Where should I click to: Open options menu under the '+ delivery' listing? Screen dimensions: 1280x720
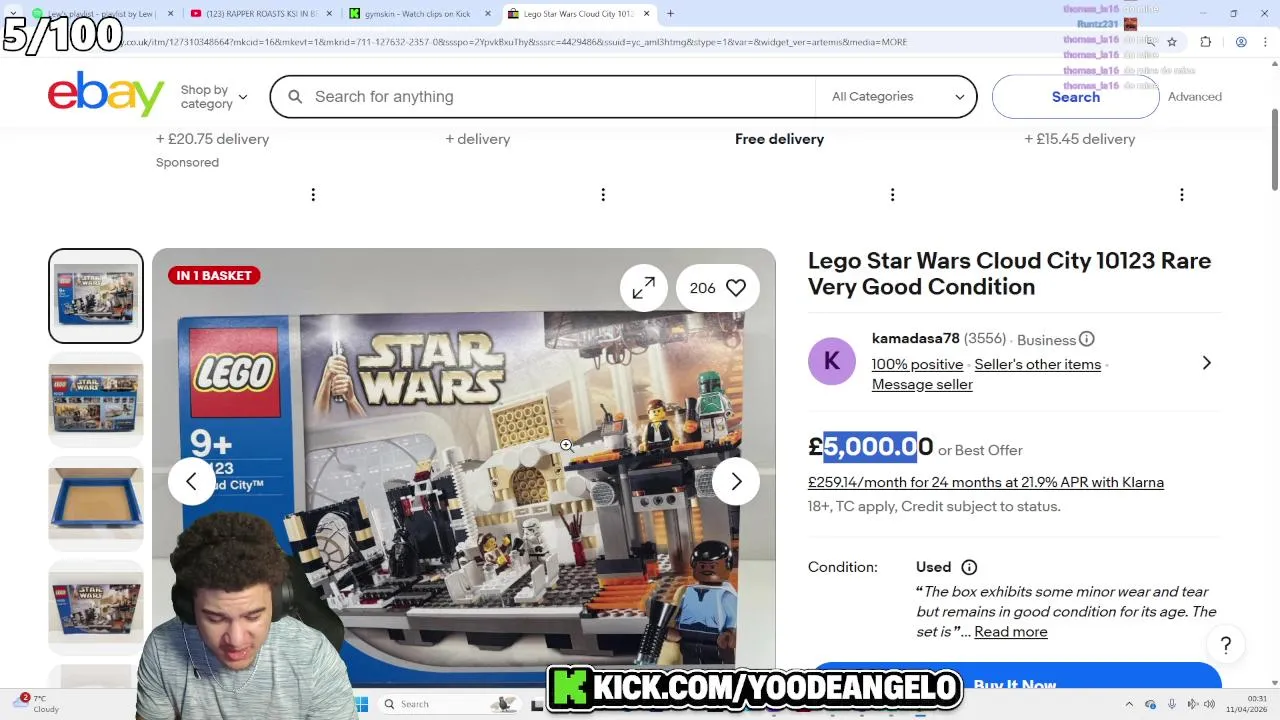point(603,195)
